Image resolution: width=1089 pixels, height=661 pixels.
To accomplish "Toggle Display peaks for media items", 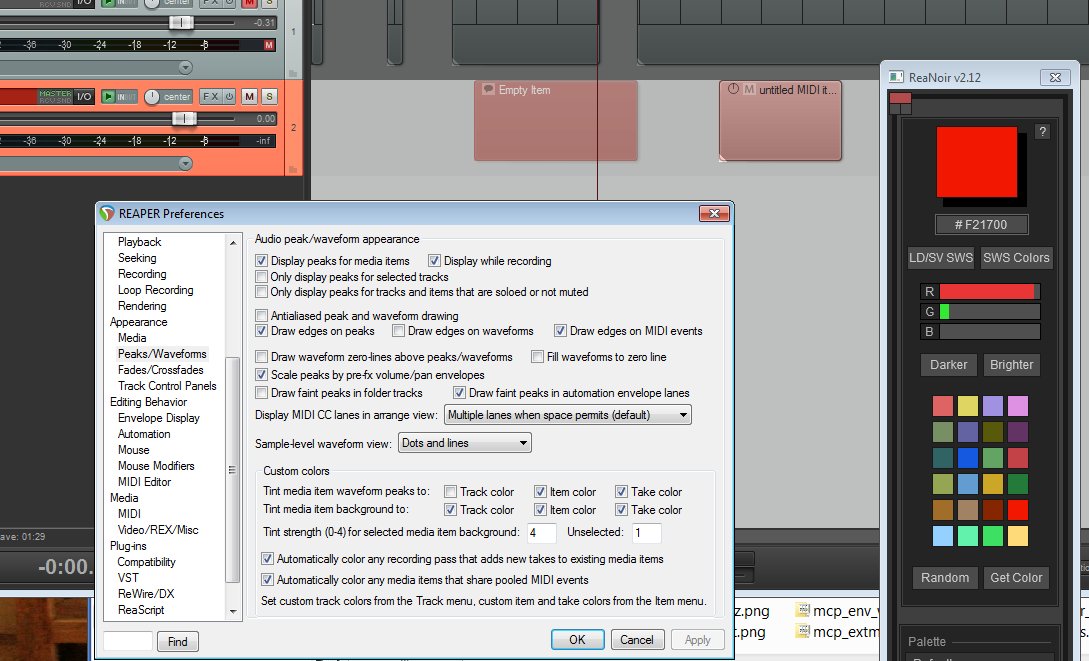I will (x=261, y=261).
